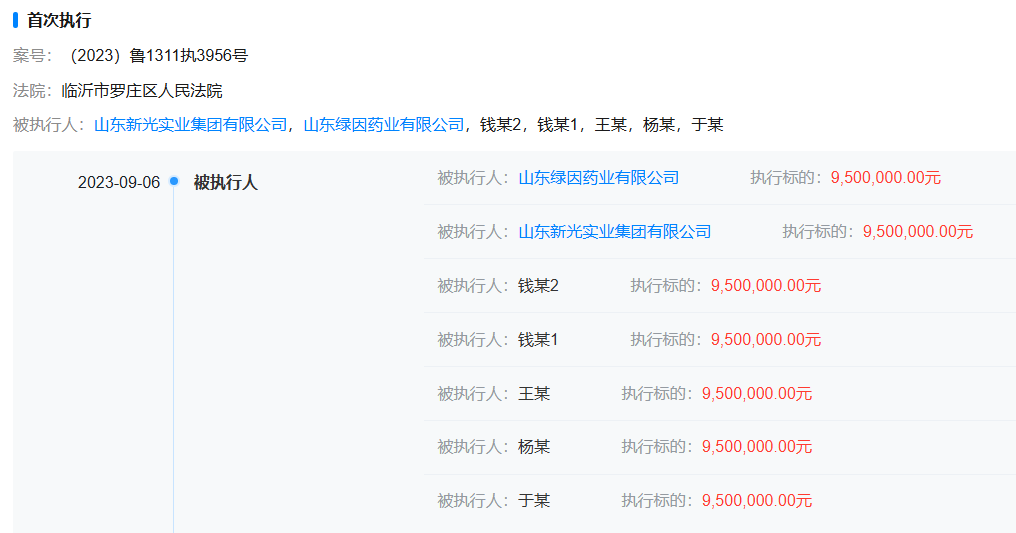Select 钱某1 in the detail list

pyautogui.click(x=538, y=339)
